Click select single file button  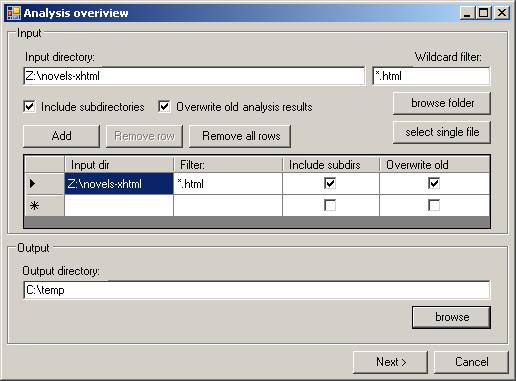pos(442,132)
